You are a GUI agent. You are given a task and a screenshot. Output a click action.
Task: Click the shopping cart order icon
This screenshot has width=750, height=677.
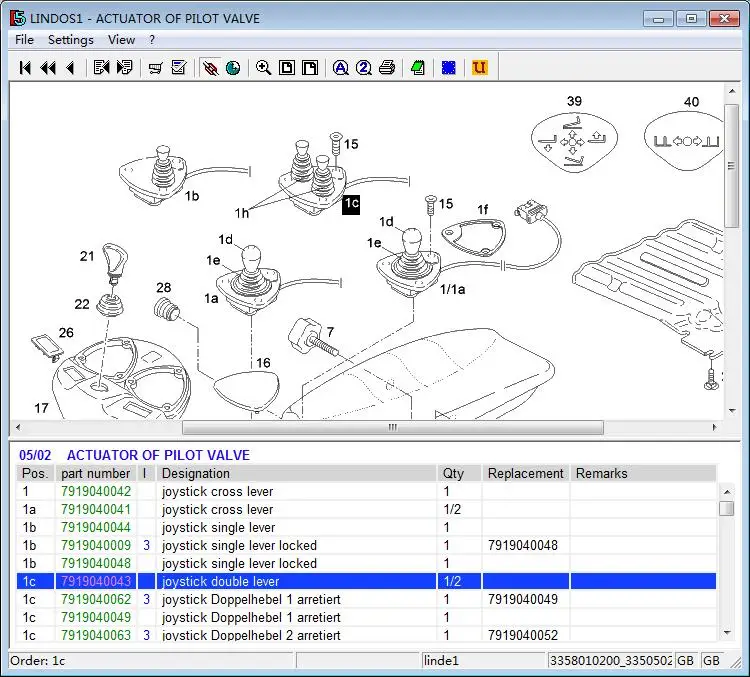155,67
